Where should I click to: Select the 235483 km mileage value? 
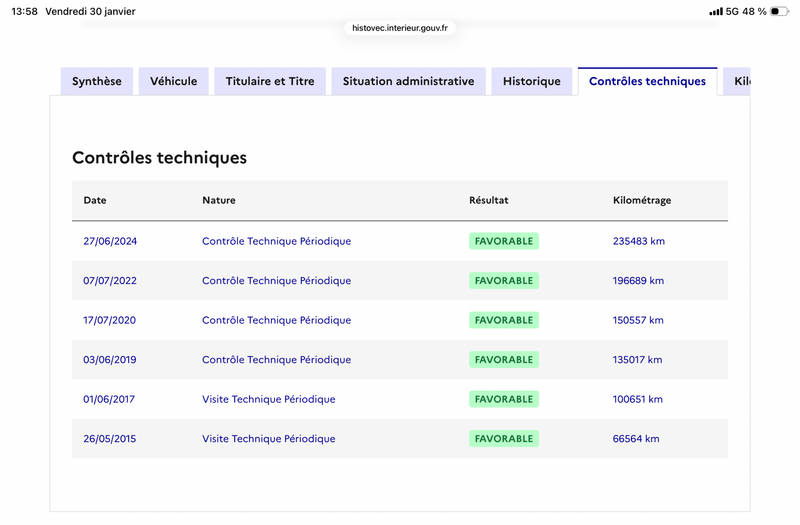[x=638, y=241]
